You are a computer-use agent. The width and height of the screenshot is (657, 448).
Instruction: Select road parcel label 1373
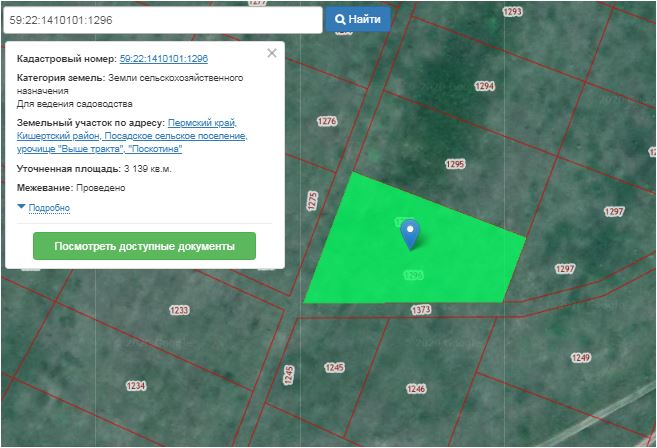click(x=421, y=311)
